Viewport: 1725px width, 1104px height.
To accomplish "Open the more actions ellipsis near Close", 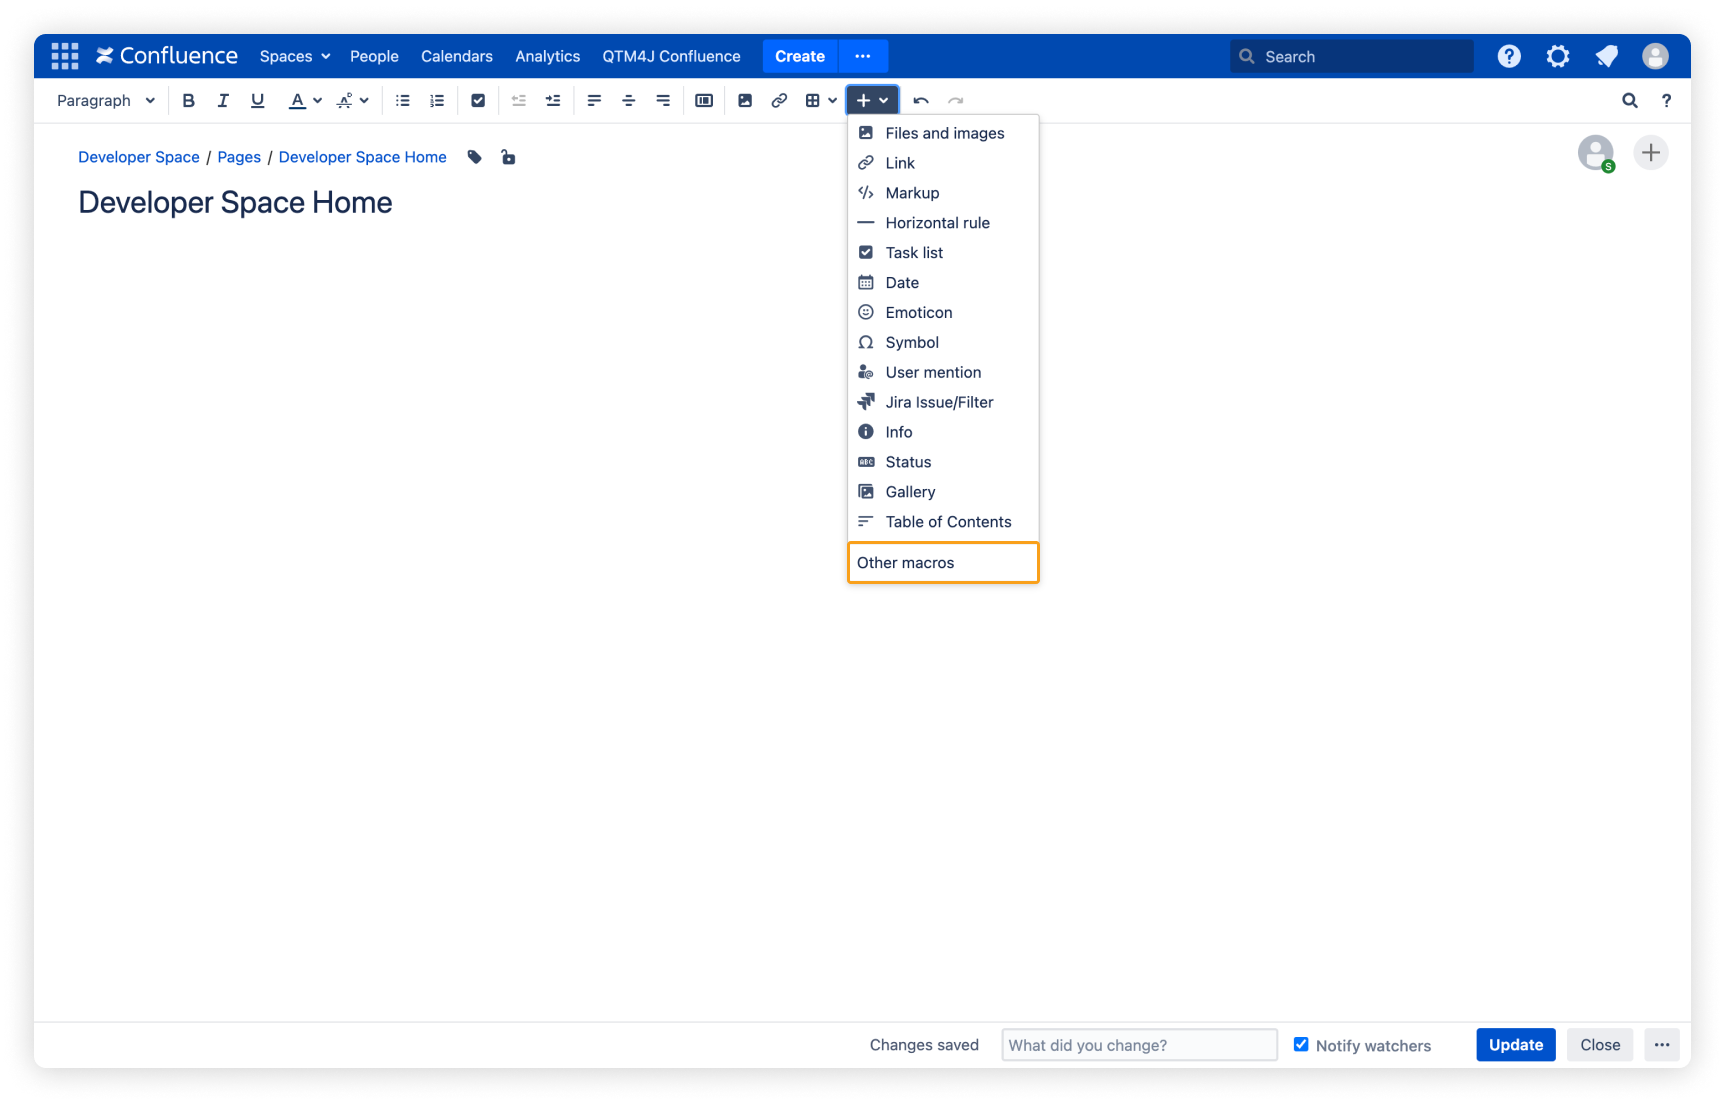I will (1662, 1045).
